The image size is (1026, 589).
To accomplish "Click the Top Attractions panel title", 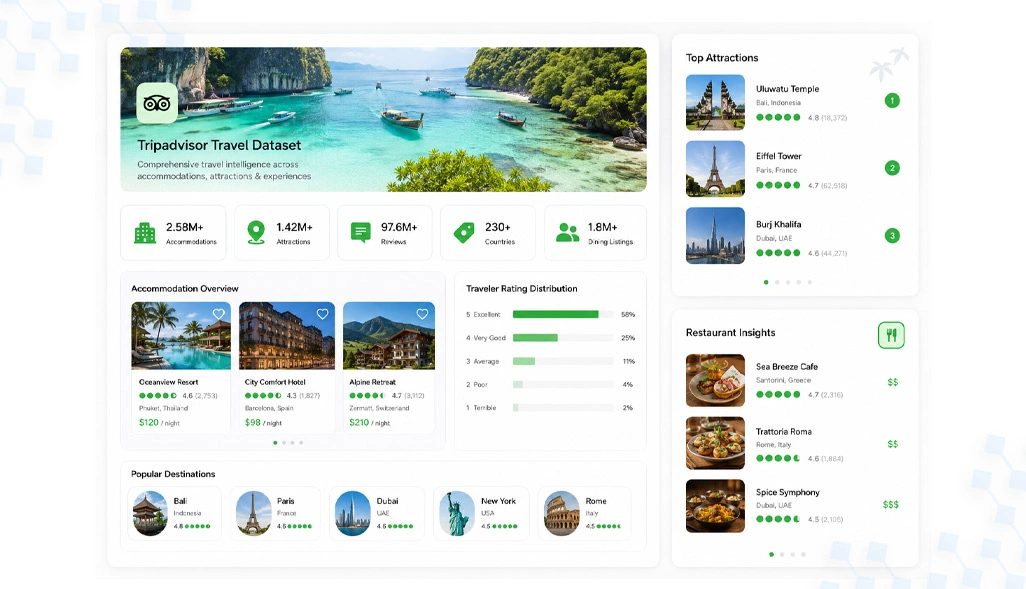I will point(722,58).
